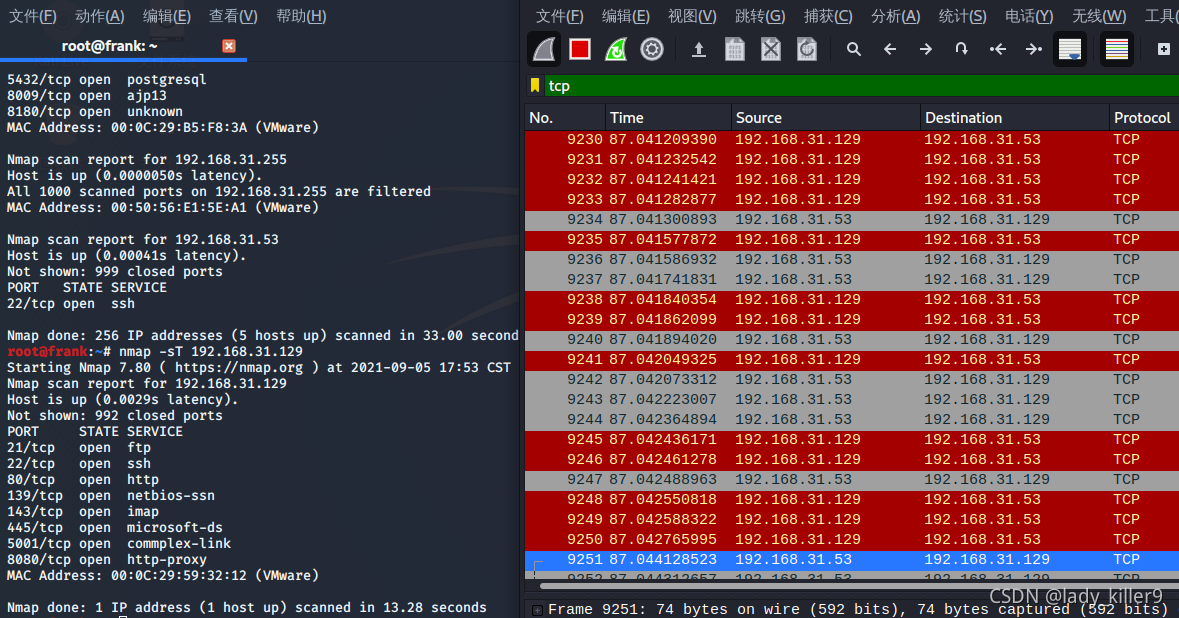Click the packet list horizontal scrollbar

[x=857, y=586]
